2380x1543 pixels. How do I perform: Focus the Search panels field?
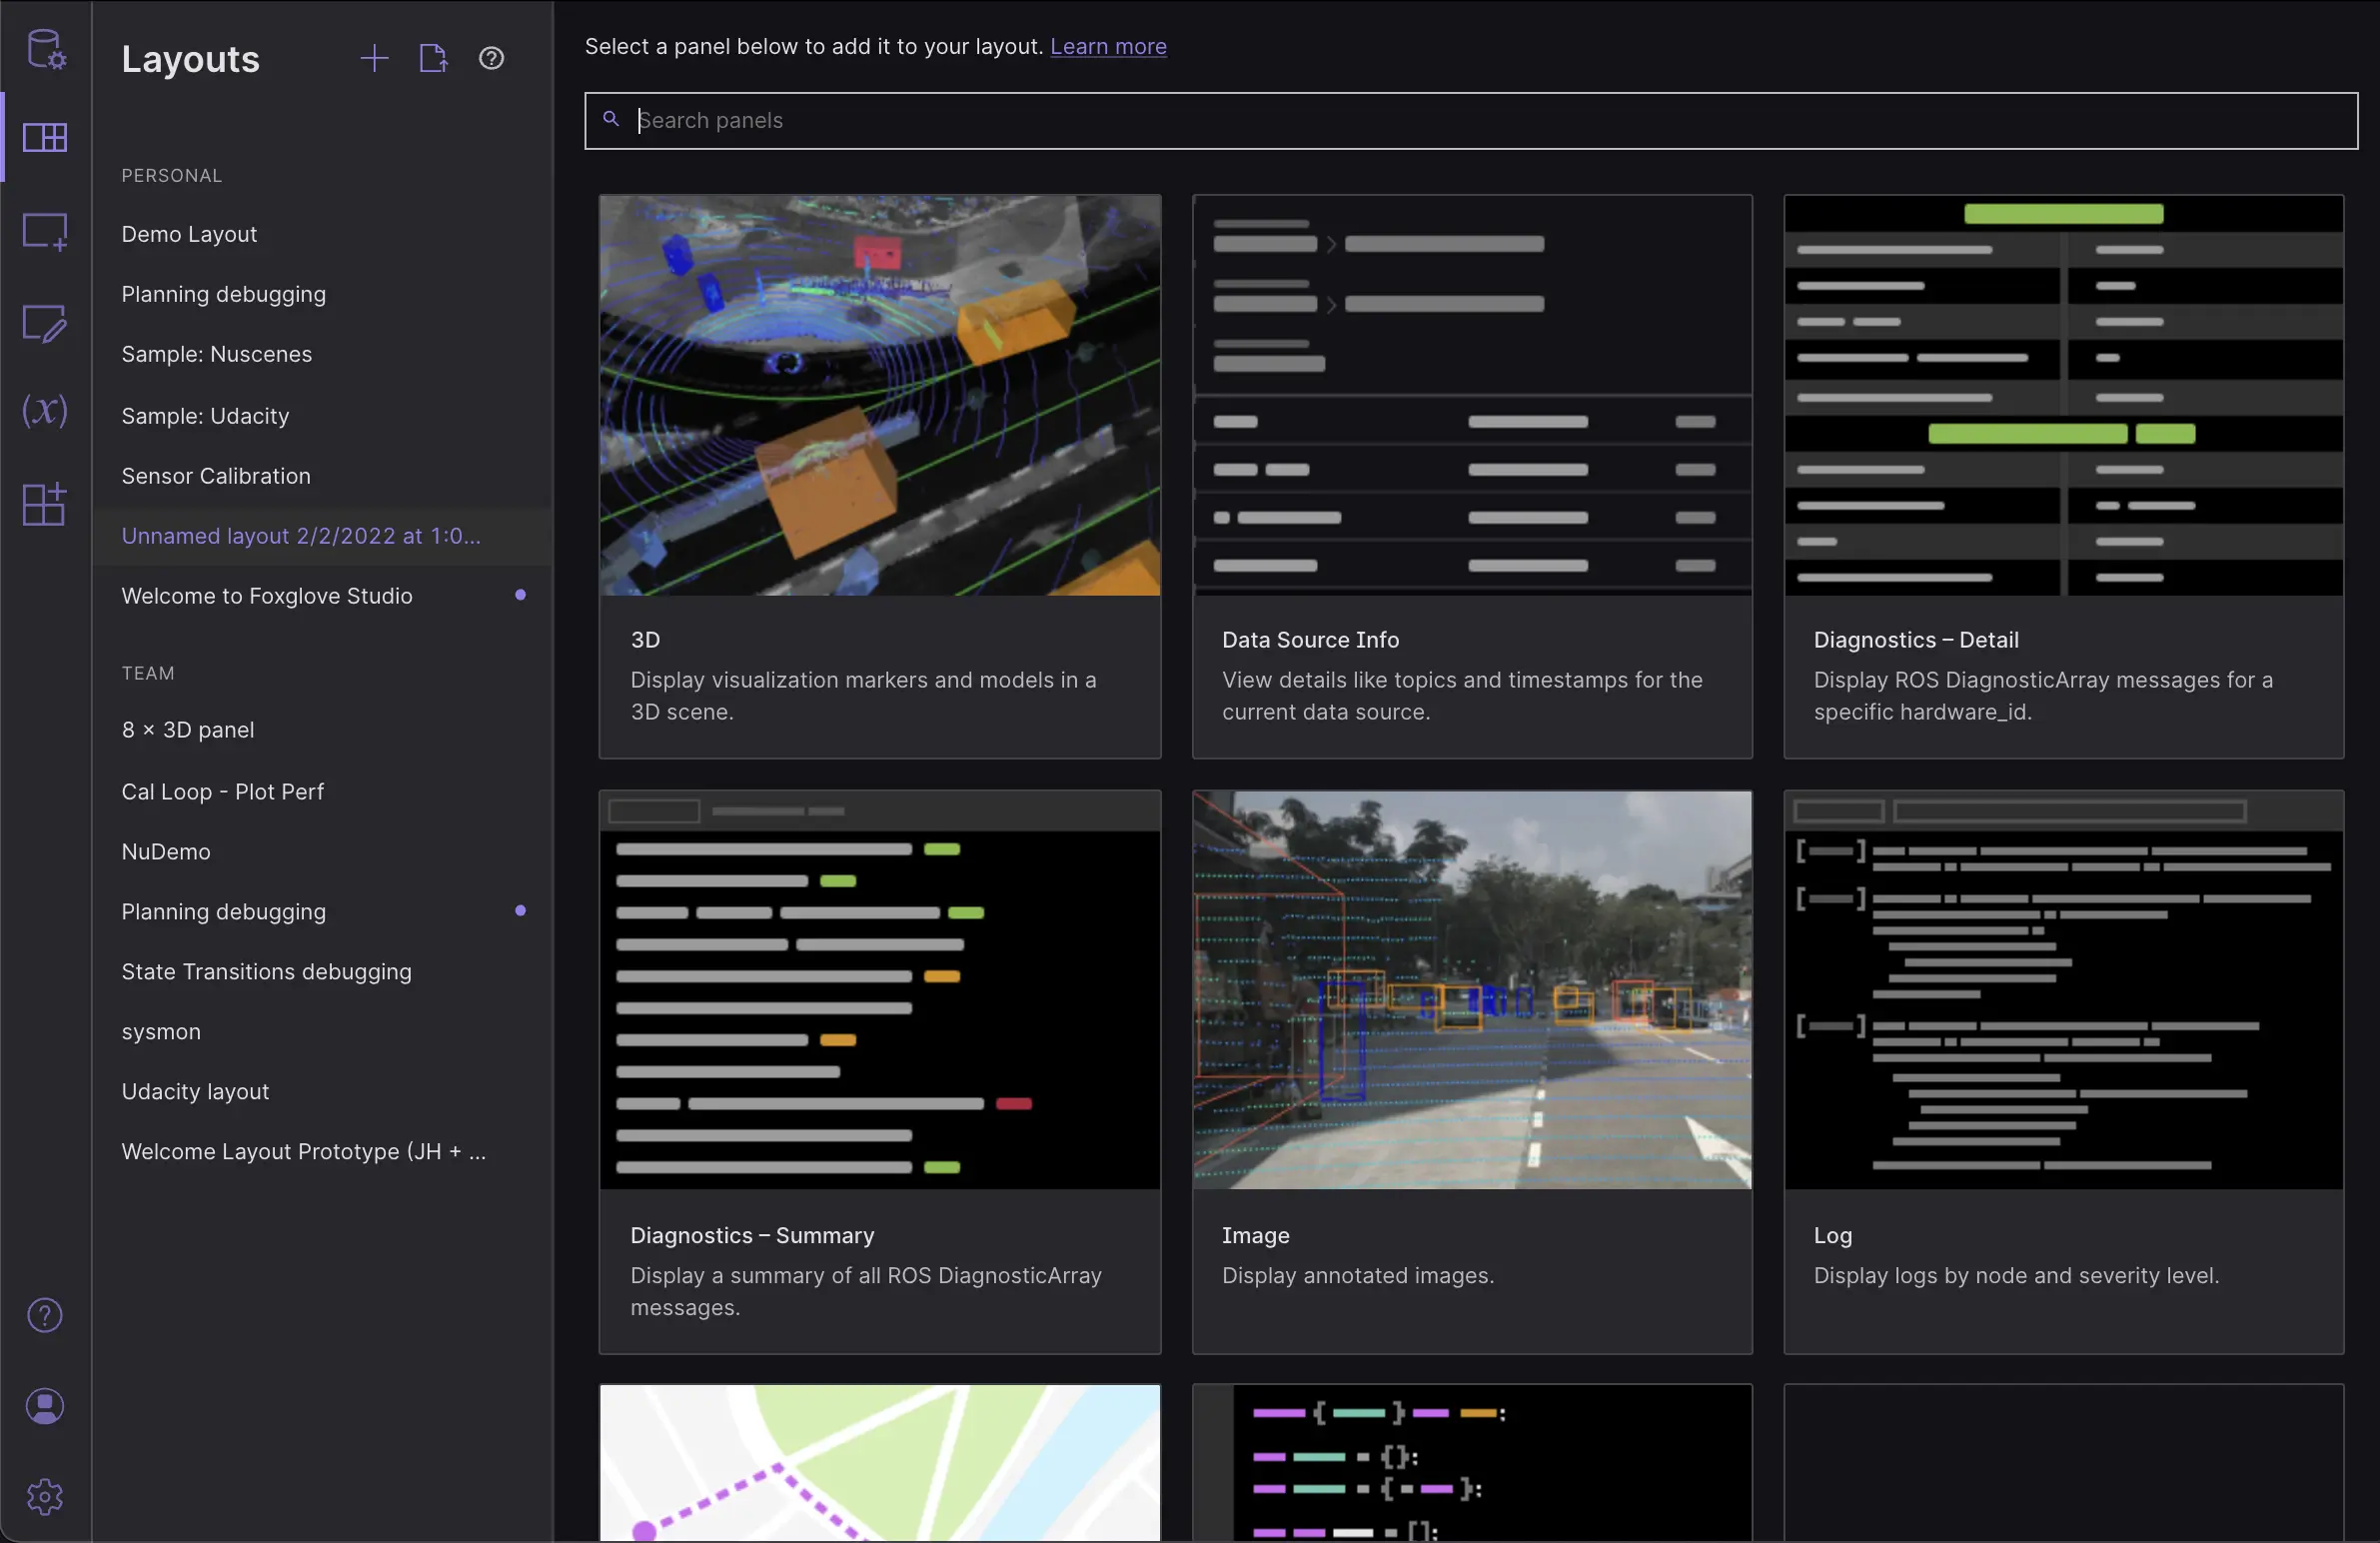1470,121
